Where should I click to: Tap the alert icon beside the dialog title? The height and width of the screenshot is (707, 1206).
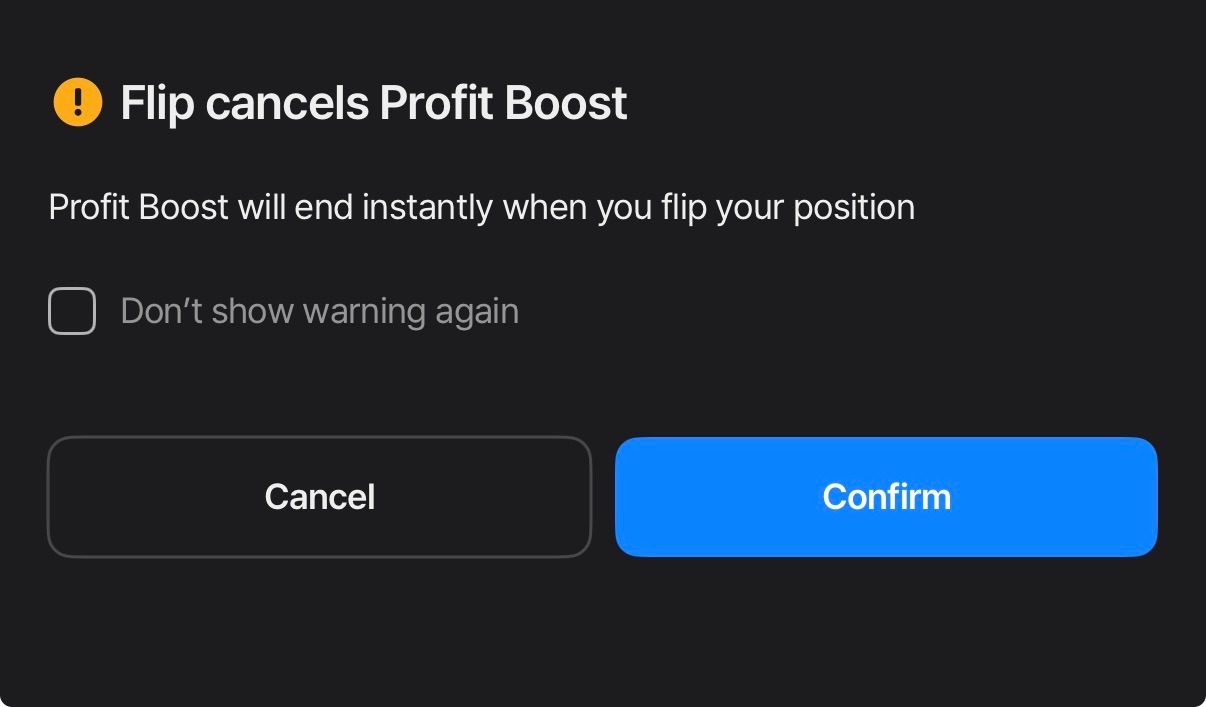77,102
